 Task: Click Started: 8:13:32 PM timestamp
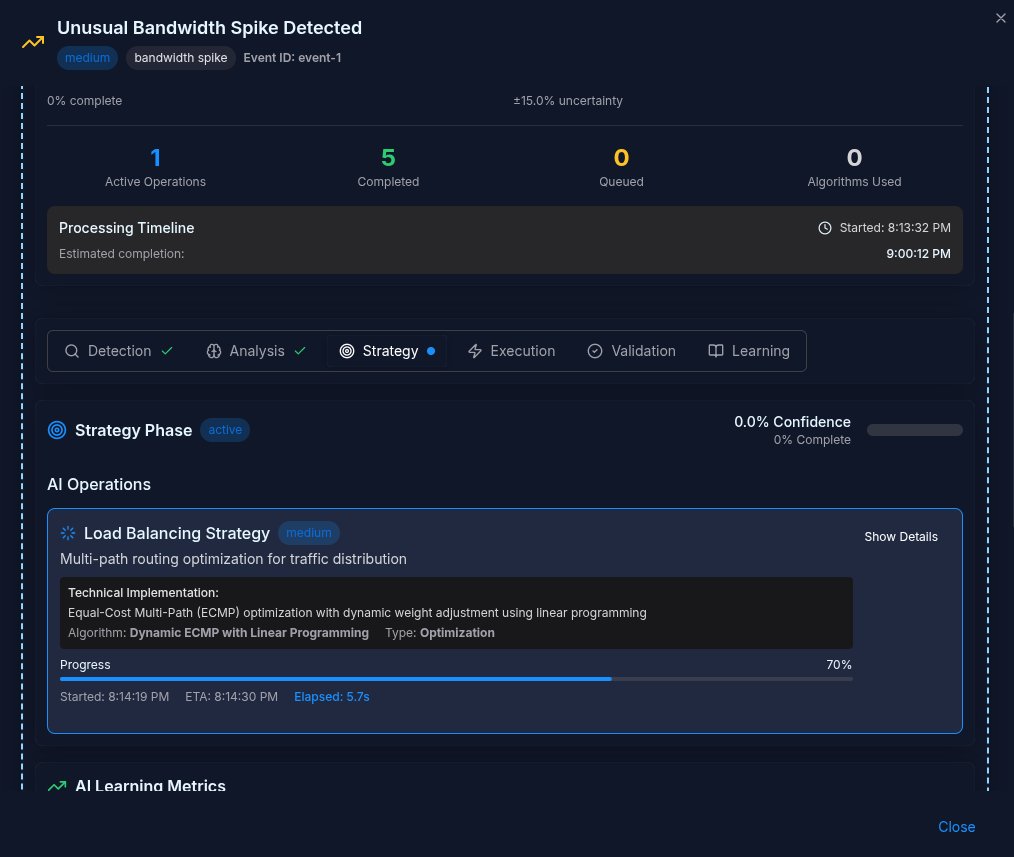click(895, 228)
